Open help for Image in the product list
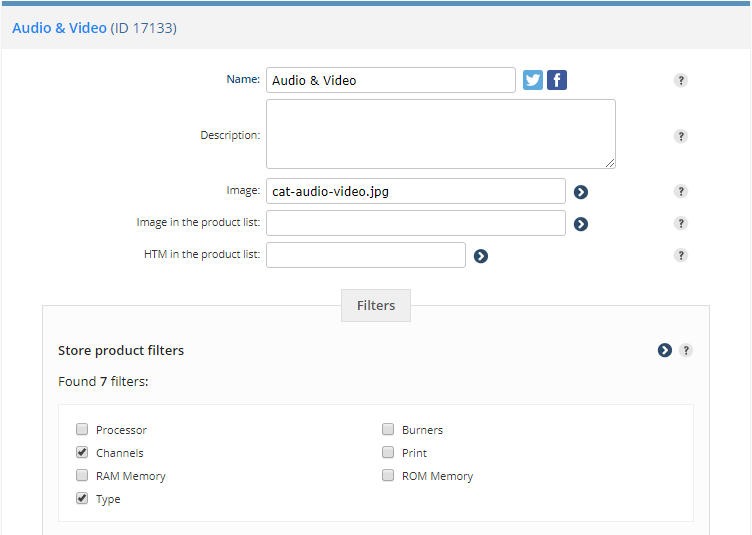 [x=681, y=223]
